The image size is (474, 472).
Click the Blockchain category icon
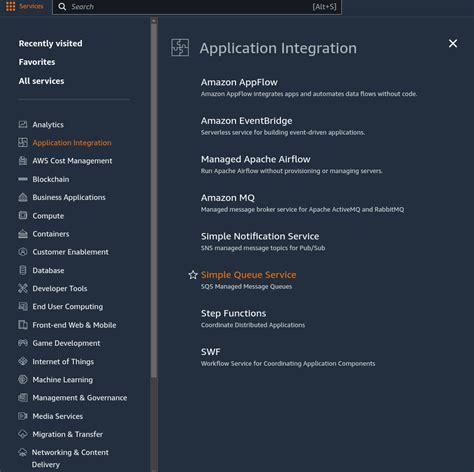click(23, 179)
